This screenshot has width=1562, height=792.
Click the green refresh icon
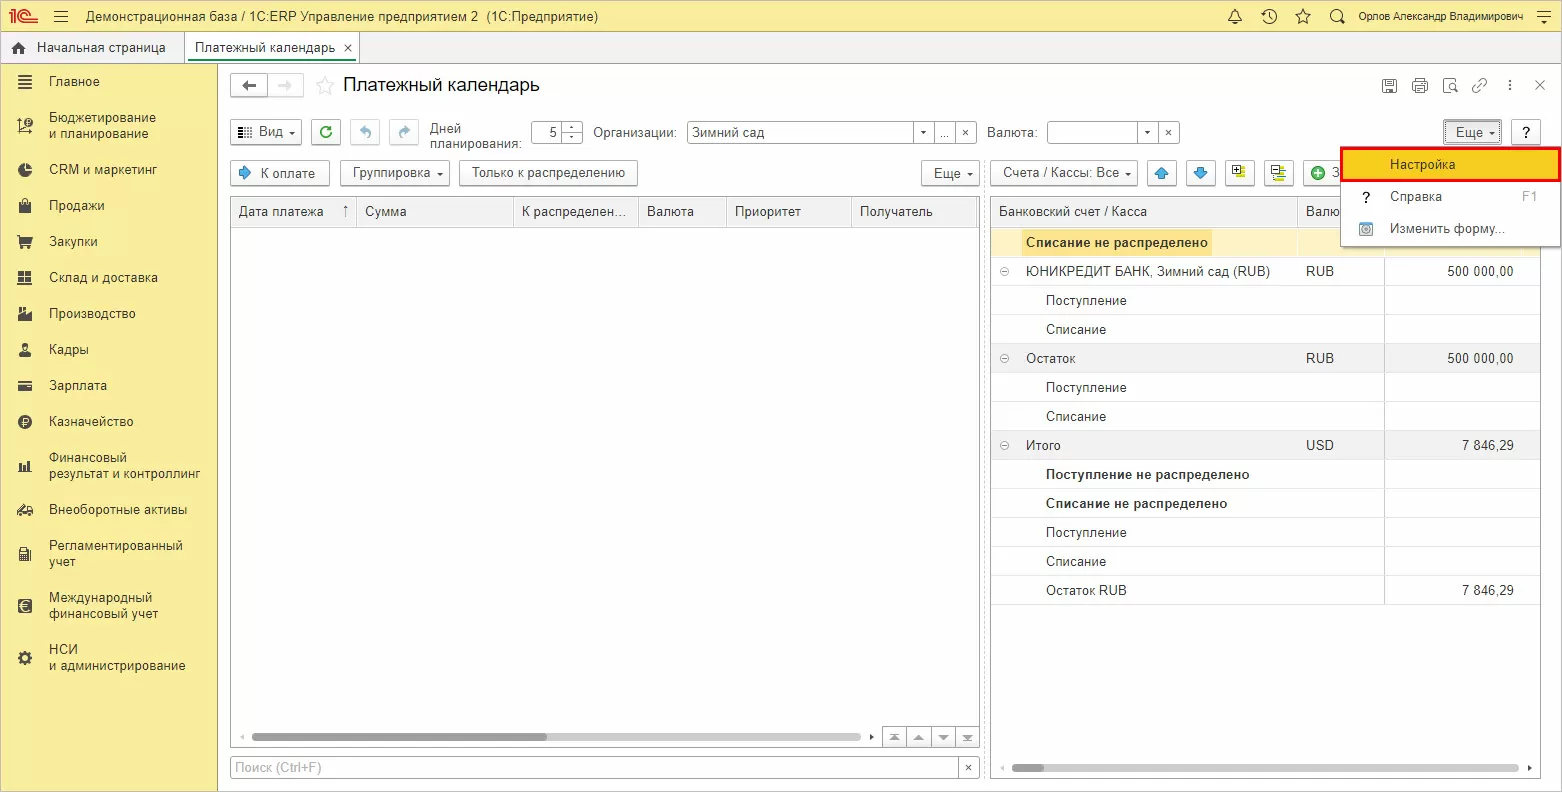[x=325, y=132]
